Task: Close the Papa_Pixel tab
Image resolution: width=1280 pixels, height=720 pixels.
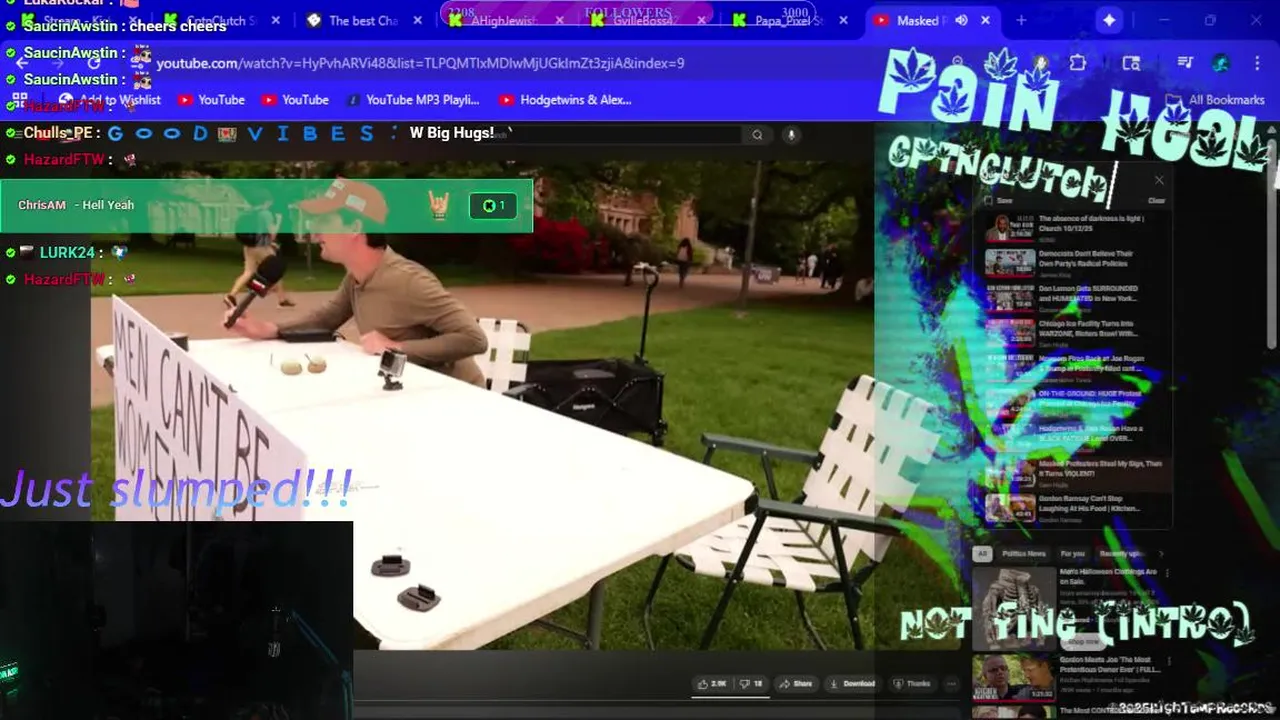Action: [842, 20]
